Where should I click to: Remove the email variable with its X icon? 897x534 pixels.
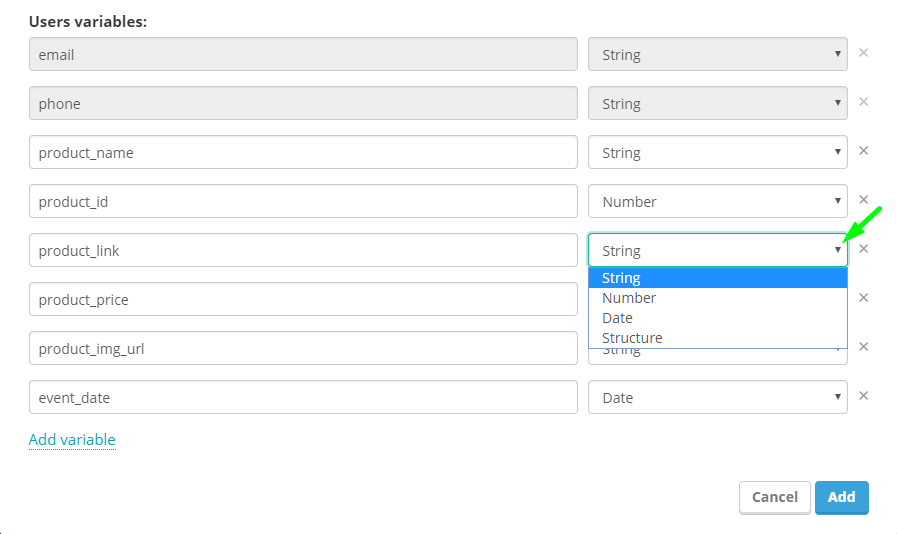(x=864, y=53)
